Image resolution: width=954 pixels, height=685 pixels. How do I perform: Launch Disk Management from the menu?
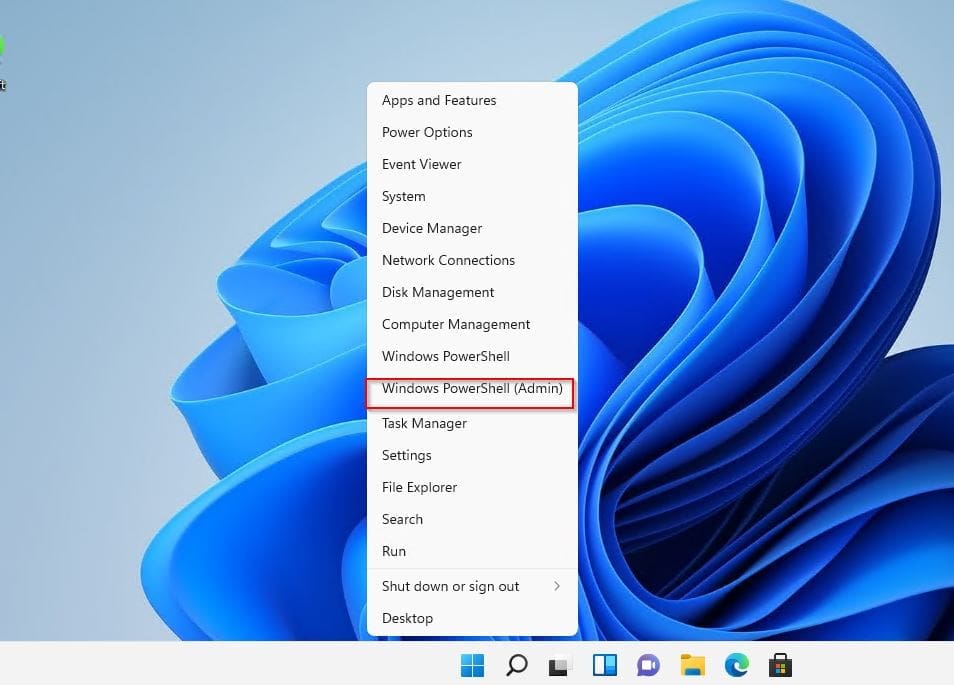438,292
